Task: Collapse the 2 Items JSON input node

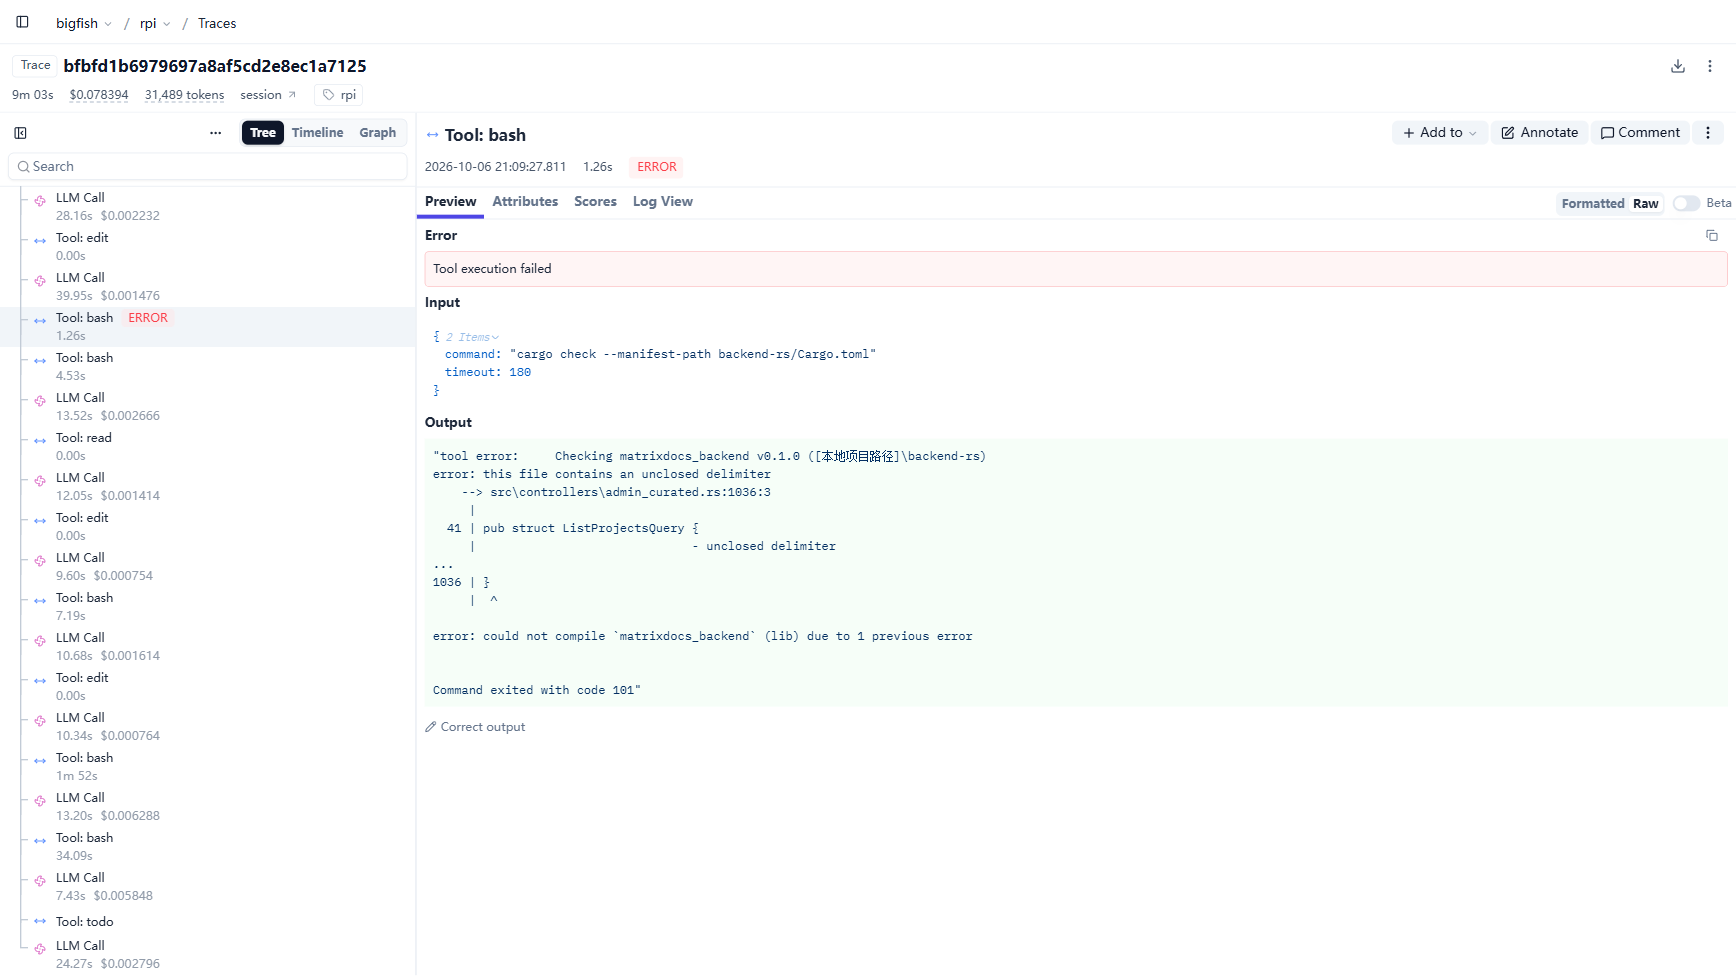Action: 472,337
